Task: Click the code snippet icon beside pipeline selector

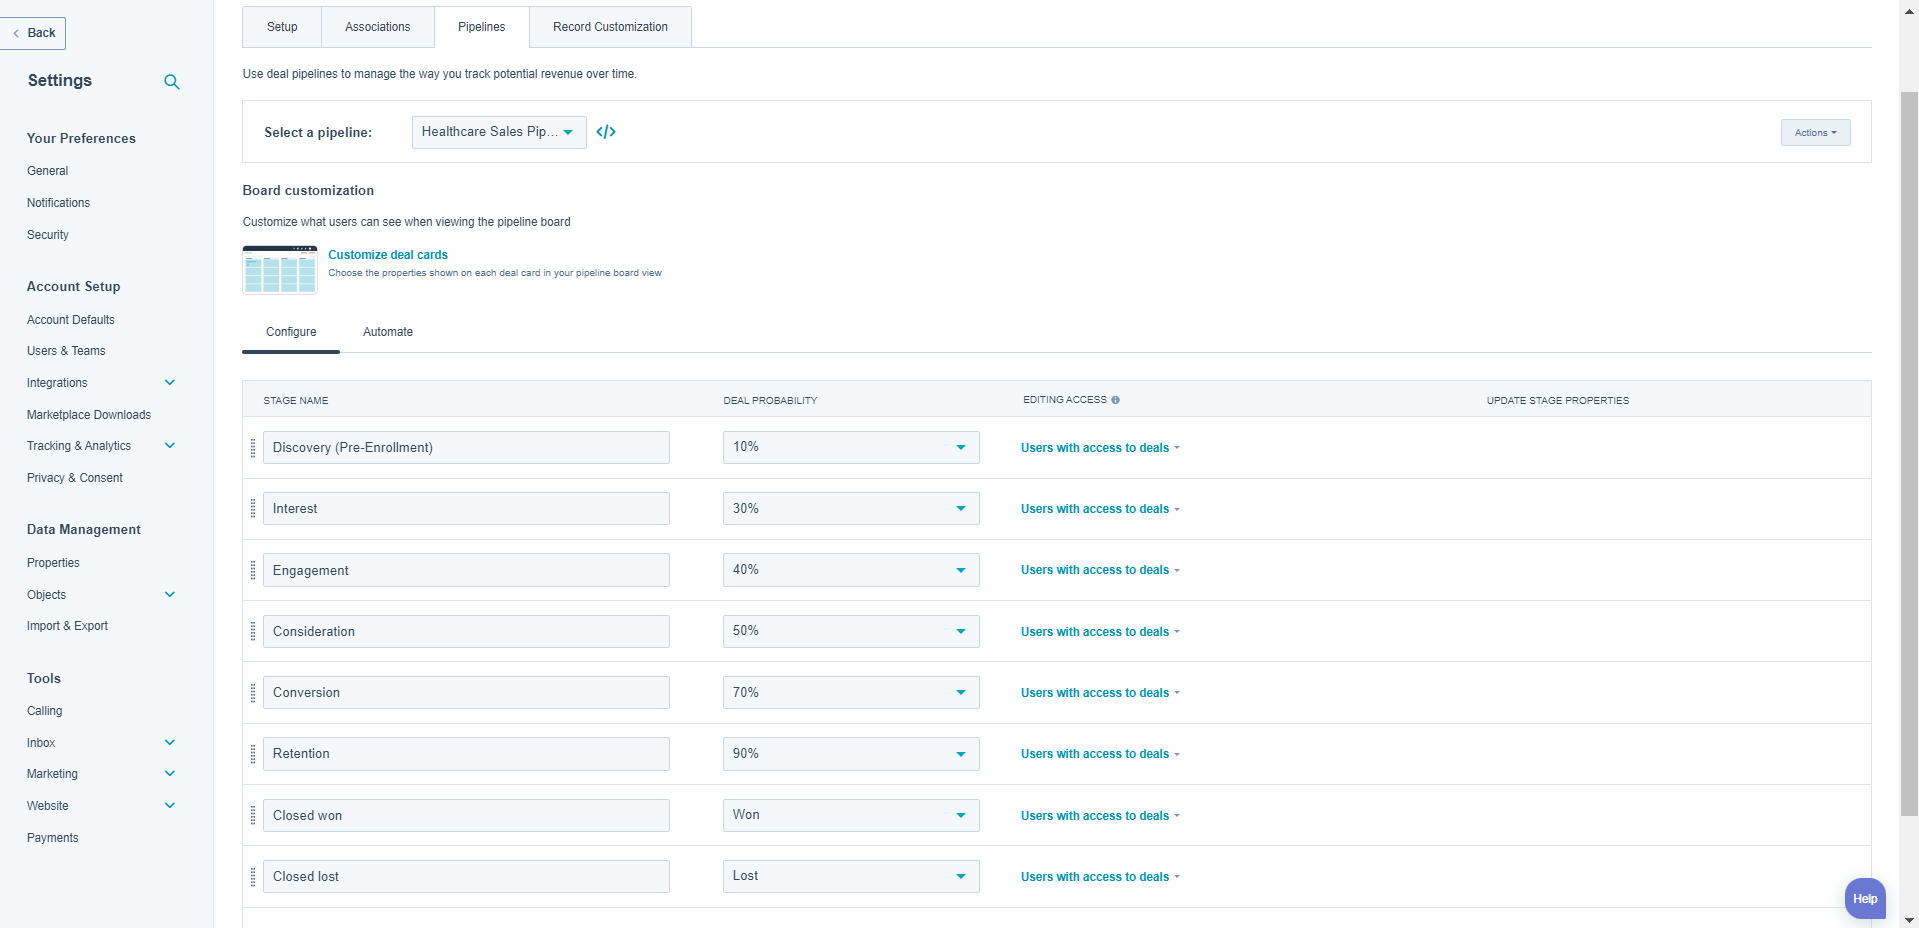Action: pyautogui.click(x=606, y=131)
